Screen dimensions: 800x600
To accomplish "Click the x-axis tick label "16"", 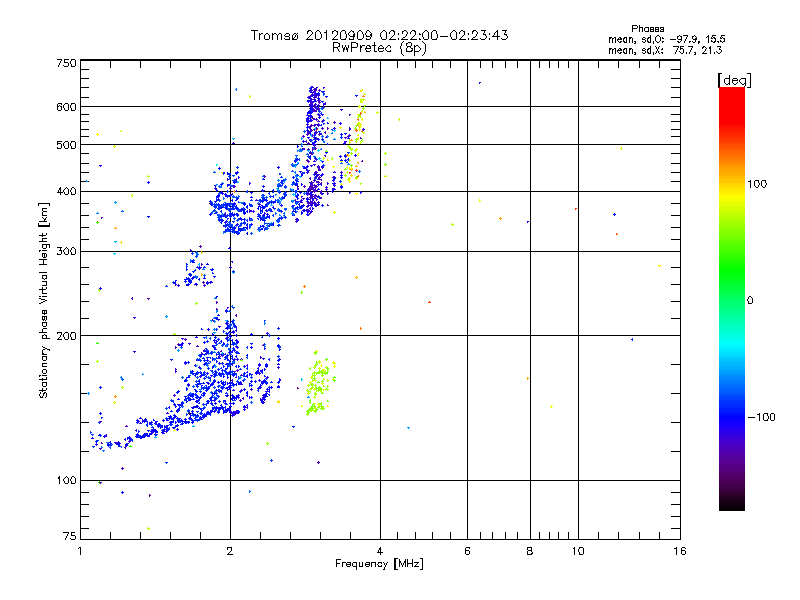I will [x=680, y=551].
